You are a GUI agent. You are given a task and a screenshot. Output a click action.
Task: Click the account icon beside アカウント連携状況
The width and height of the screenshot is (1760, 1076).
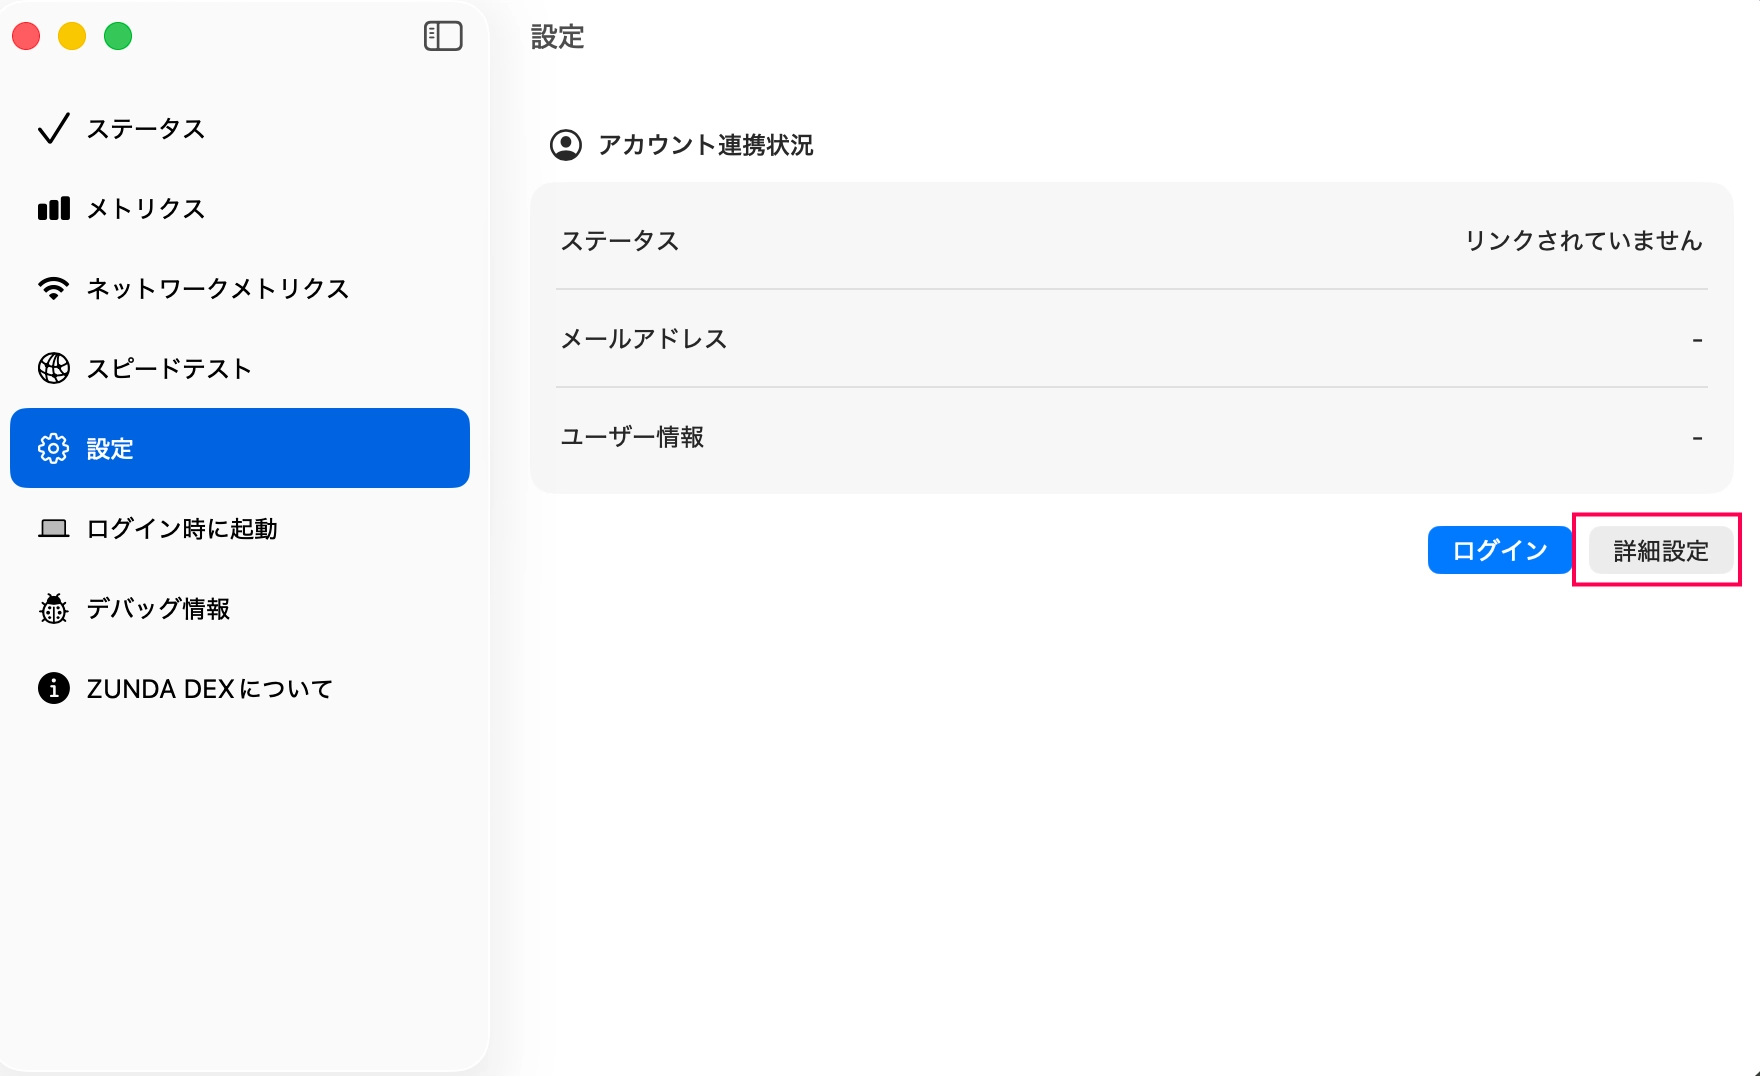[x=566, y=145]
